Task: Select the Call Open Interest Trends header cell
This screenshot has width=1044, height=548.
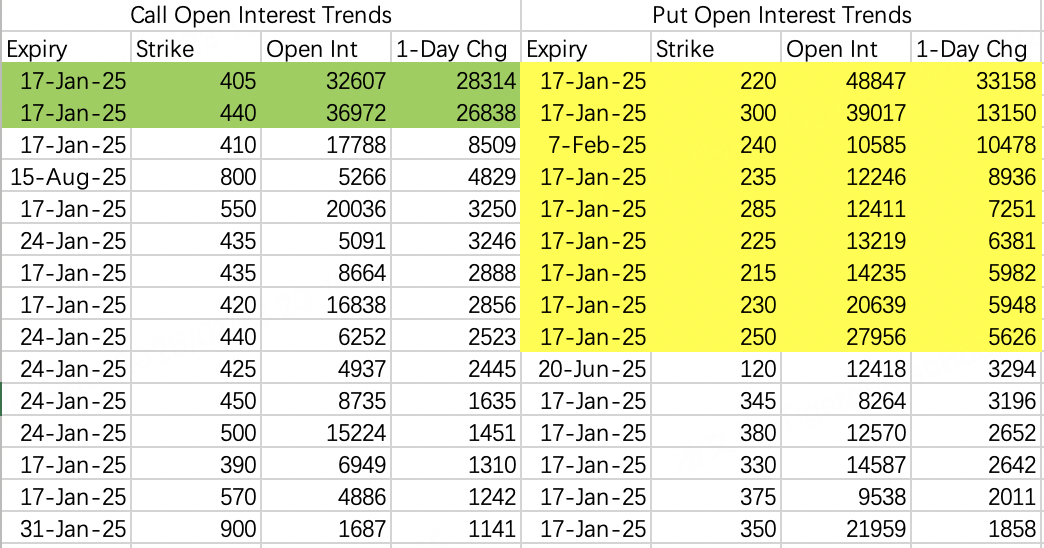Action: point(261,15)
